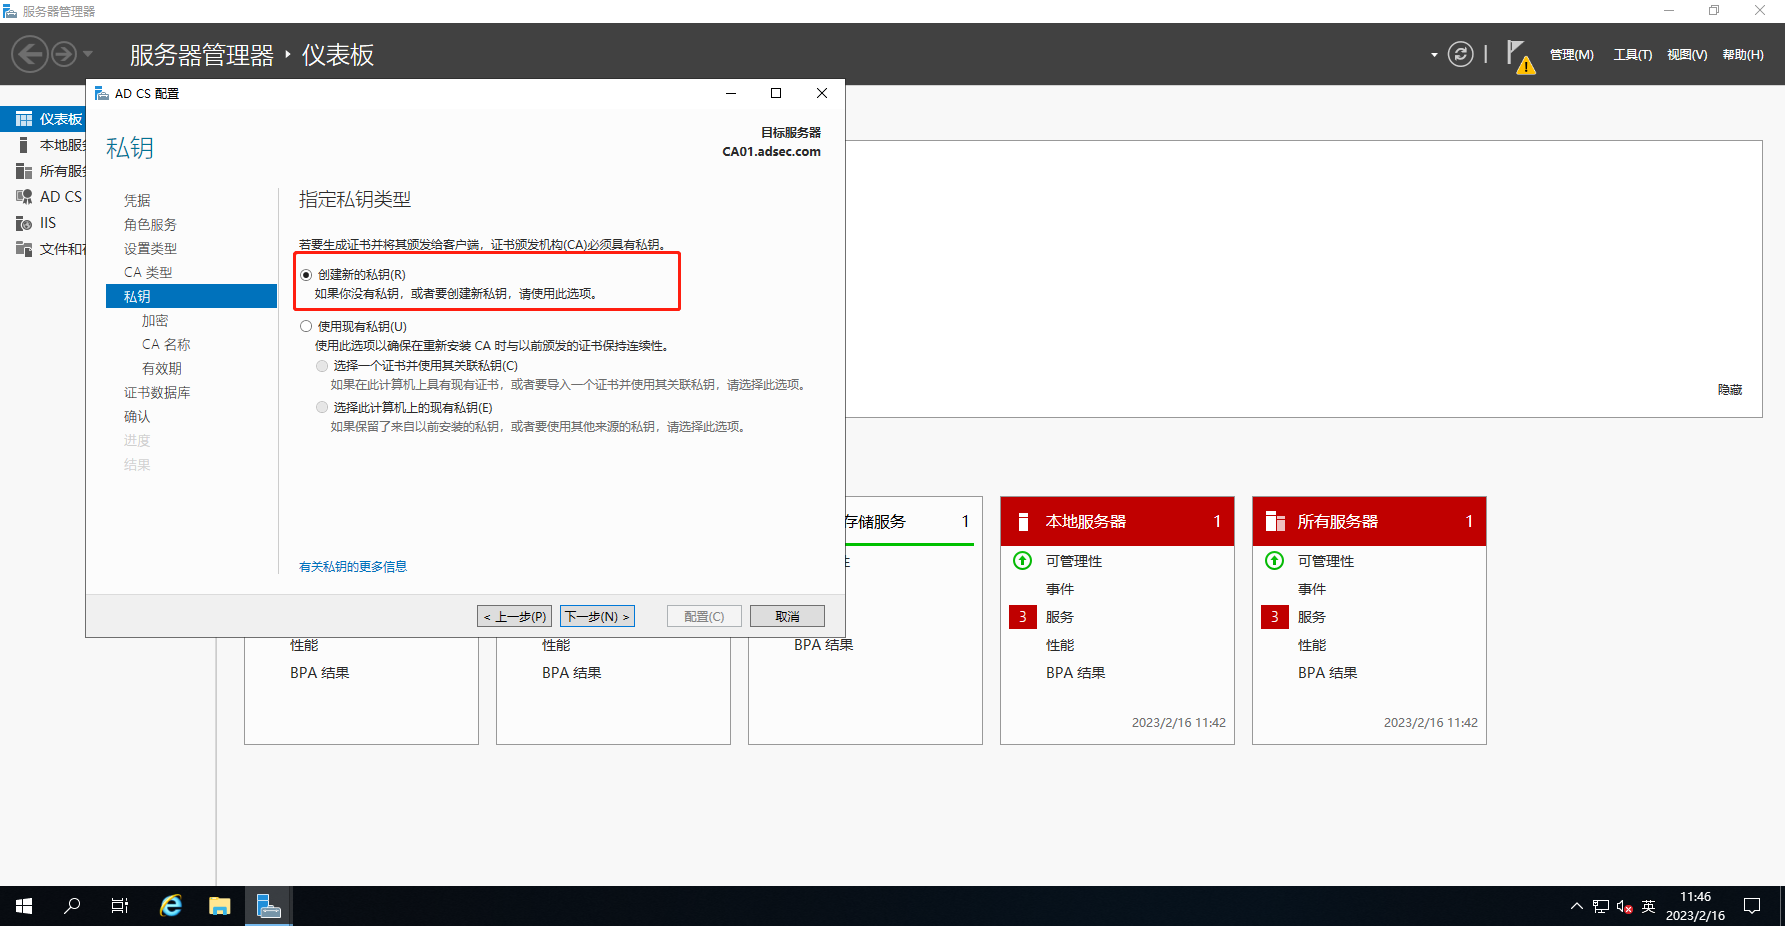The image size is (1785, 926).
Task: Click the 取消 button
Action: point(787,617)
